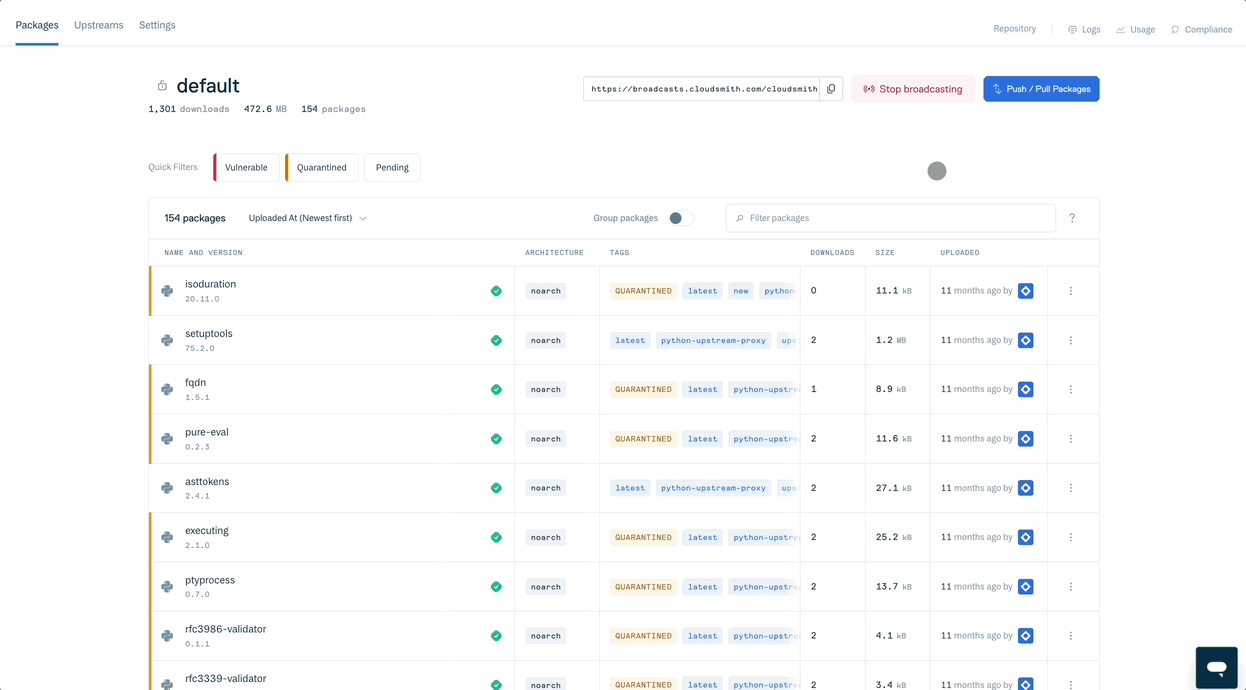The width and height of the screenshot is (1246, 690).
Task: Click the help question mark icon
Action: click(x=1072, y=218)
